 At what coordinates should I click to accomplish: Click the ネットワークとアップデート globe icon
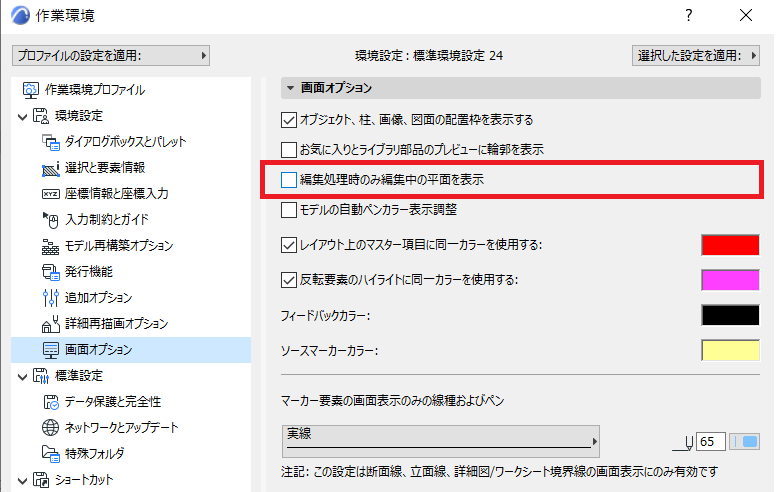pyautogui.click(x=50, y=428)
